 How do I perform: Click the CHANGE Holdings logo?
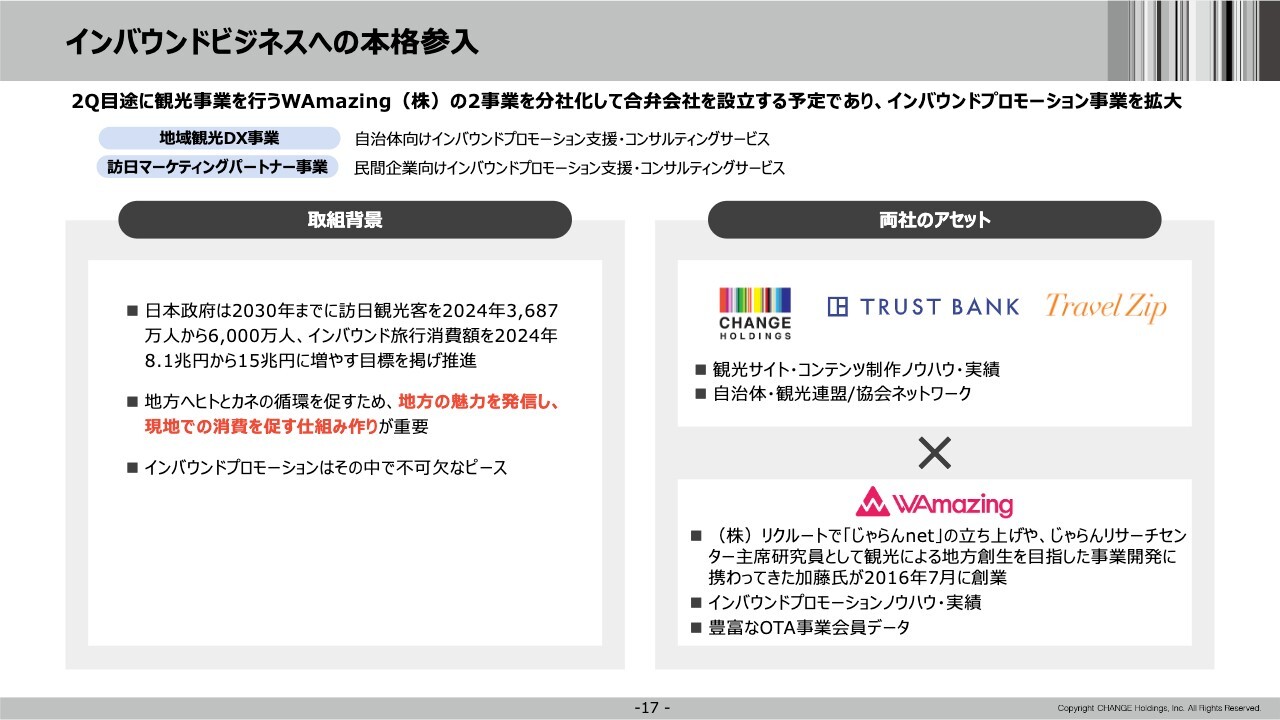(x=755, y=314)
